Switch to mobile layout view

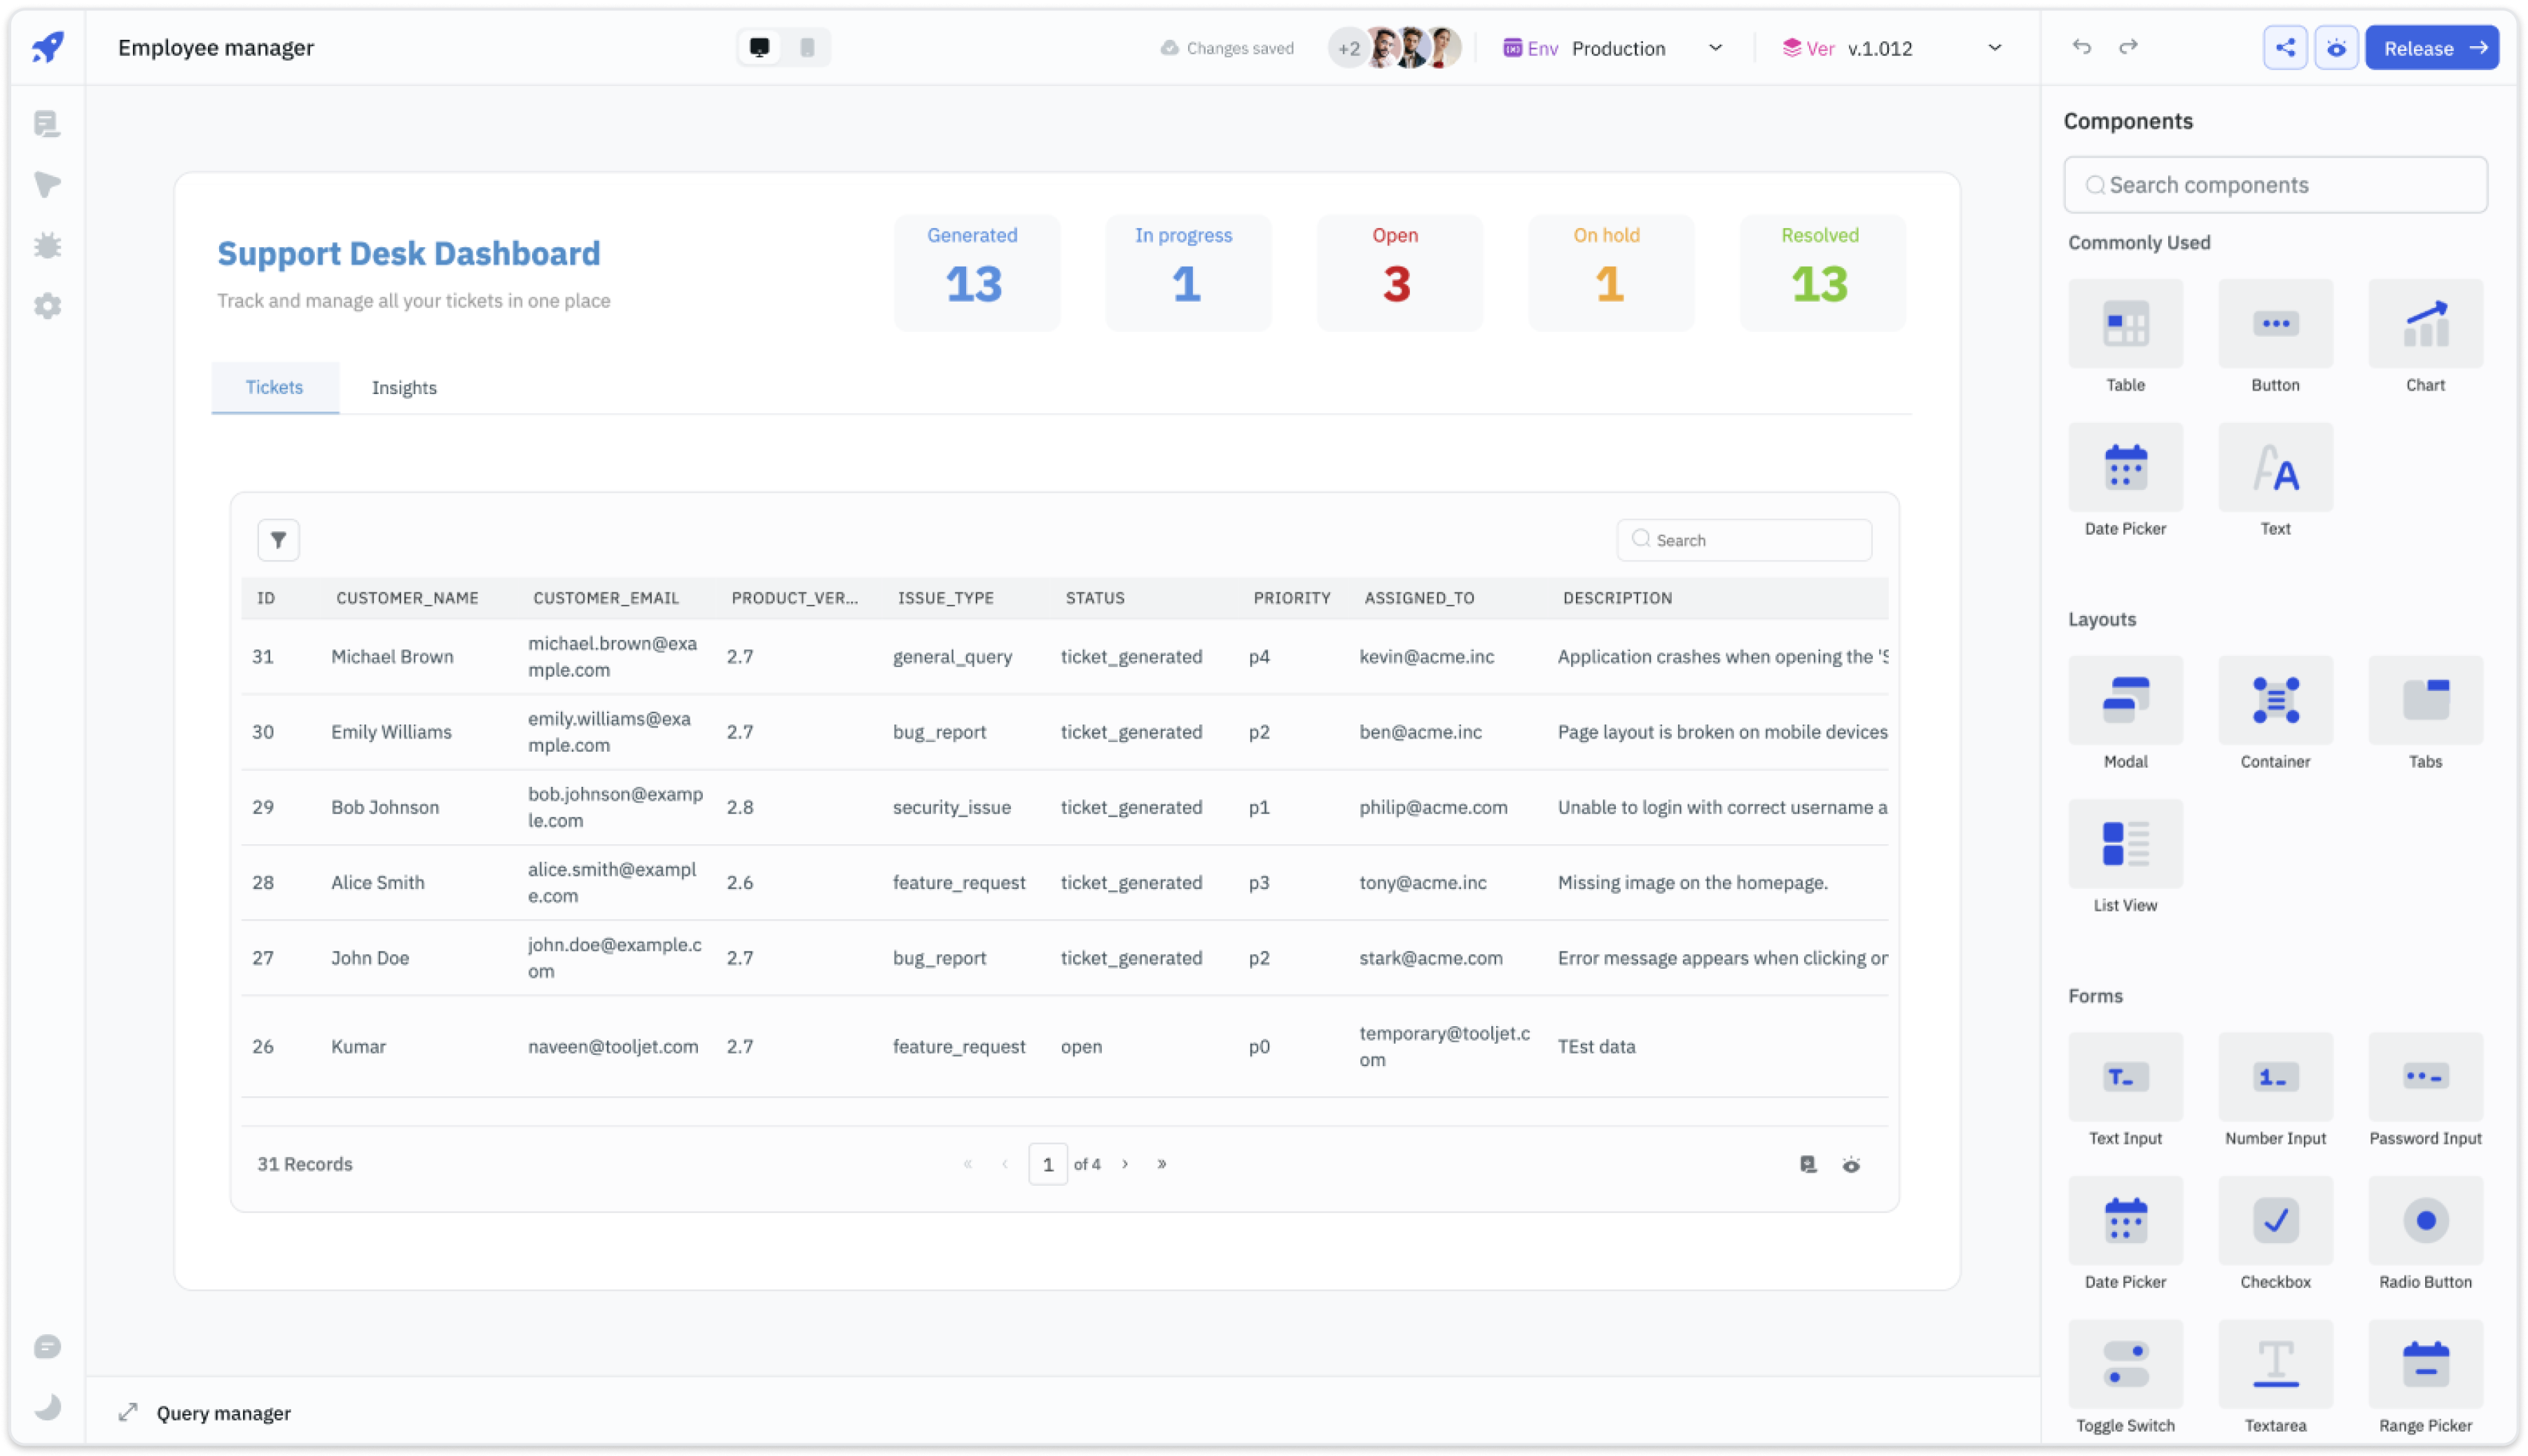point(807,47)
